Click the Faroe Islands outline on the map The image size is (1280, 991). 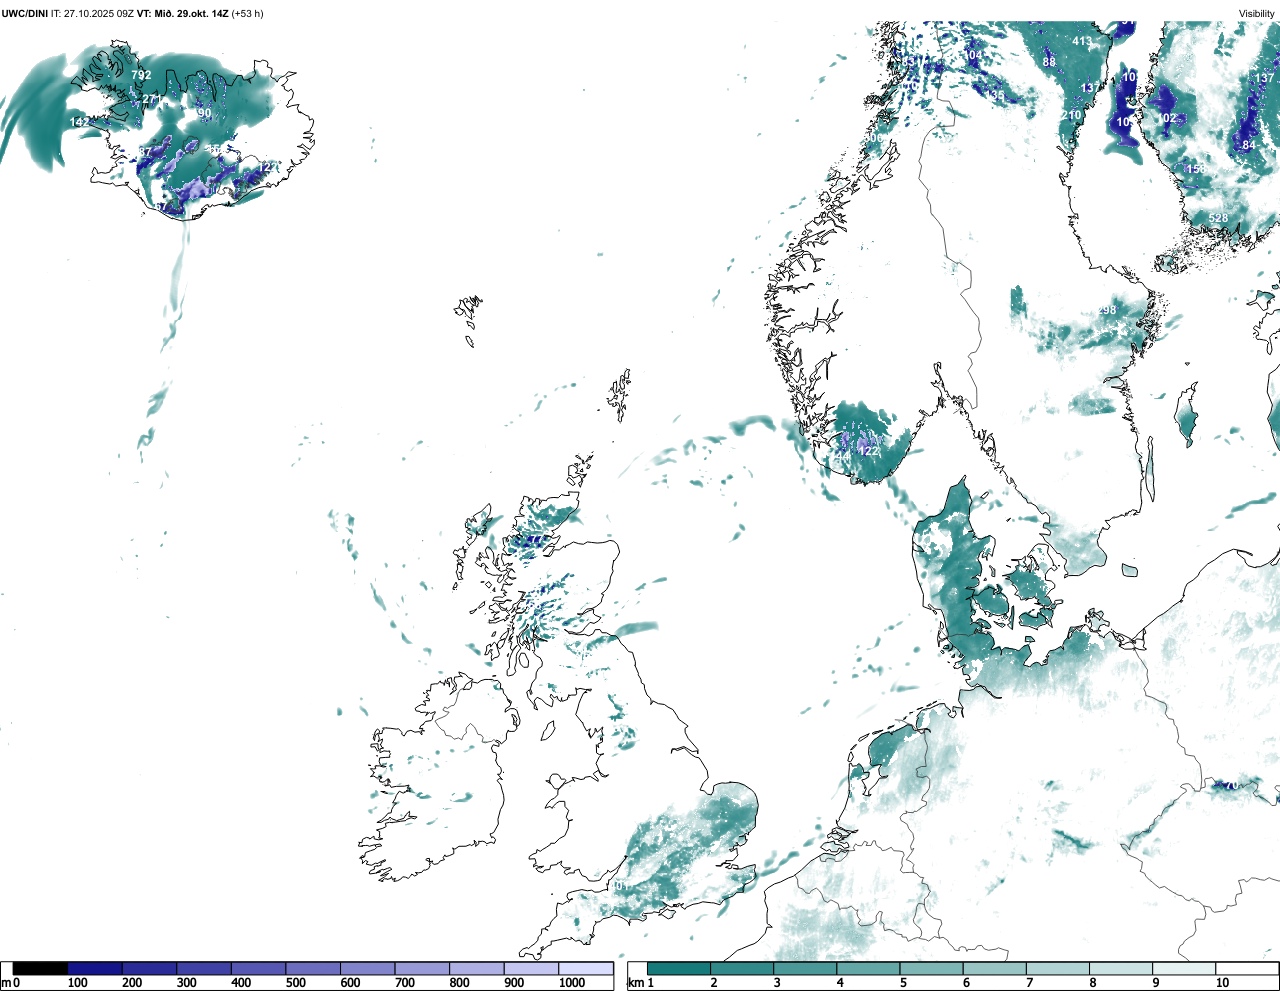(x=469, y=319)
